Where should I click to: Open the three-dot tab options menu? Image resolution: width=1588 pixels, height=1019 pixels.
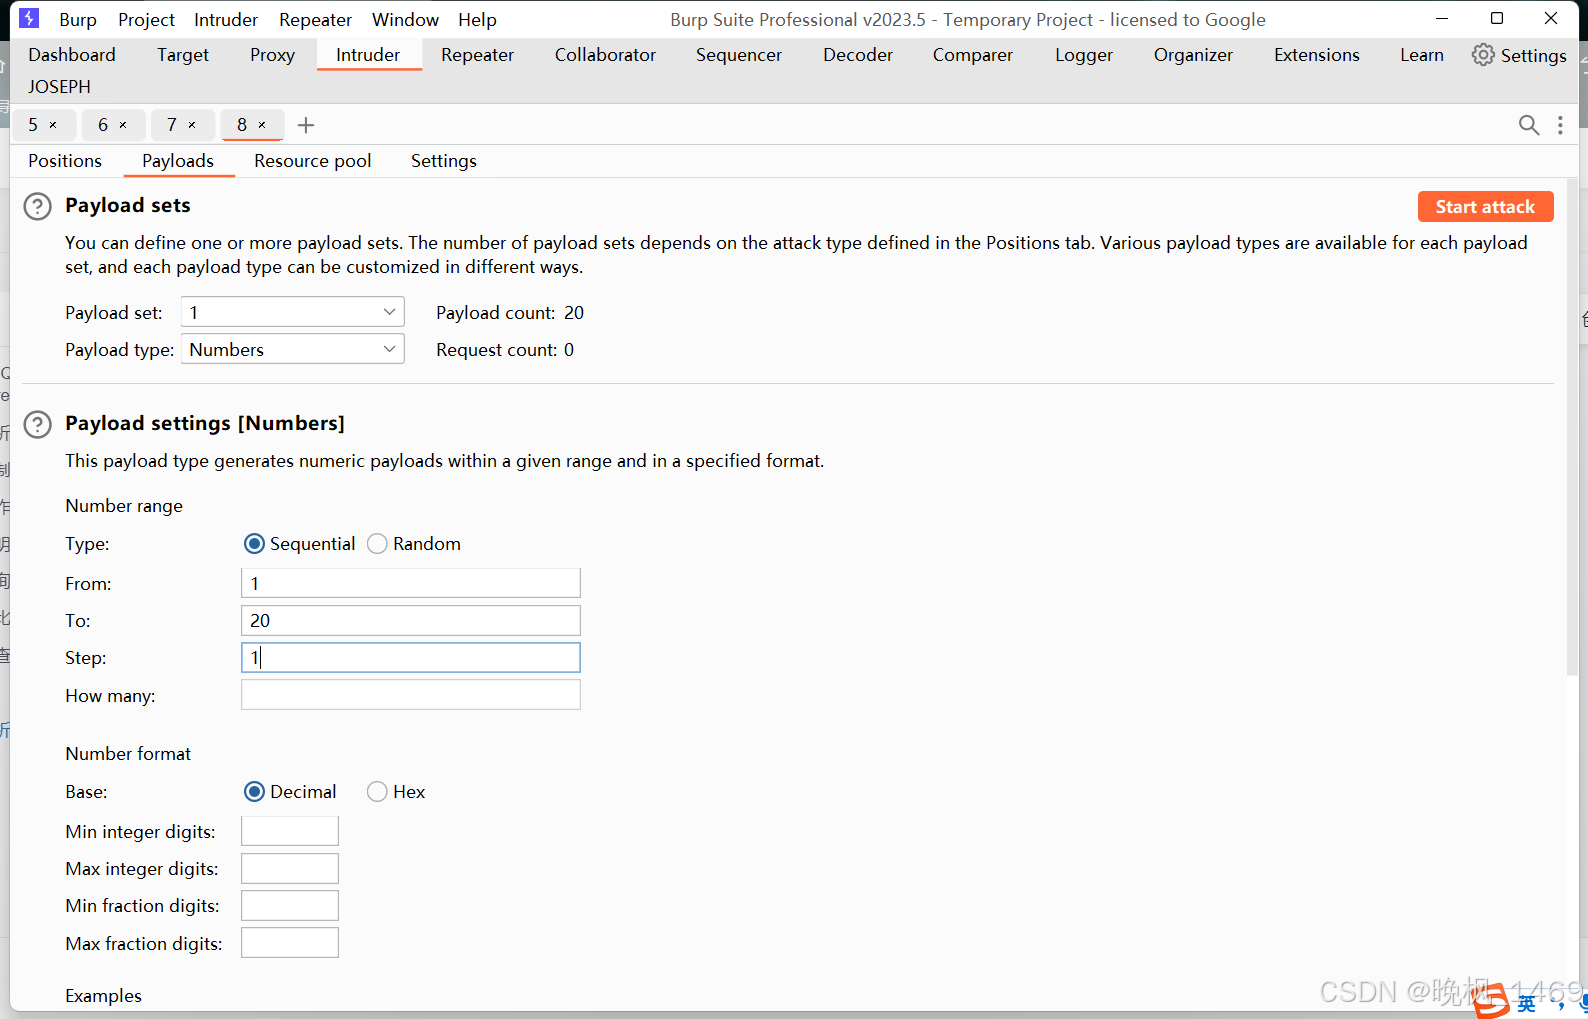pyautogui.click(x=1560, y=125)
